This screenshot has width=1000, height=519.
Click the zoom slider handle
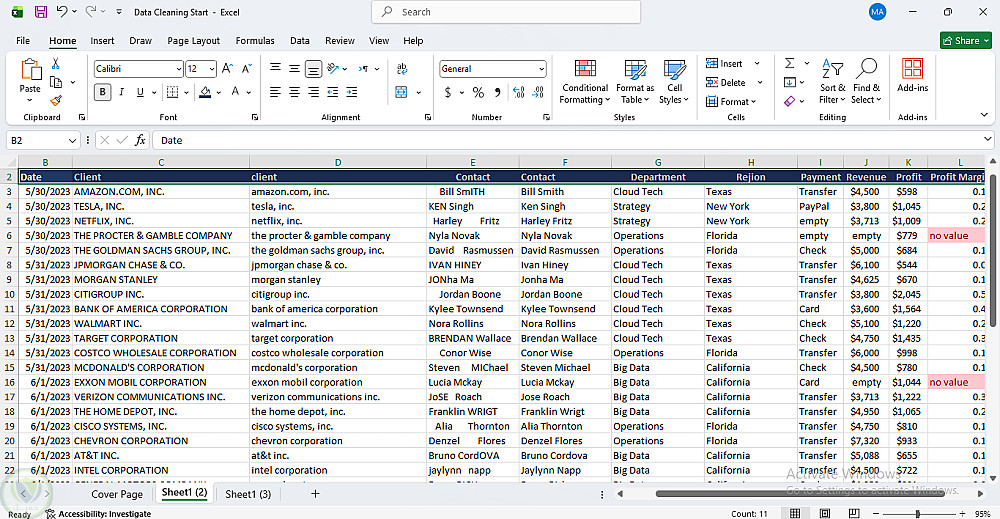918,513
